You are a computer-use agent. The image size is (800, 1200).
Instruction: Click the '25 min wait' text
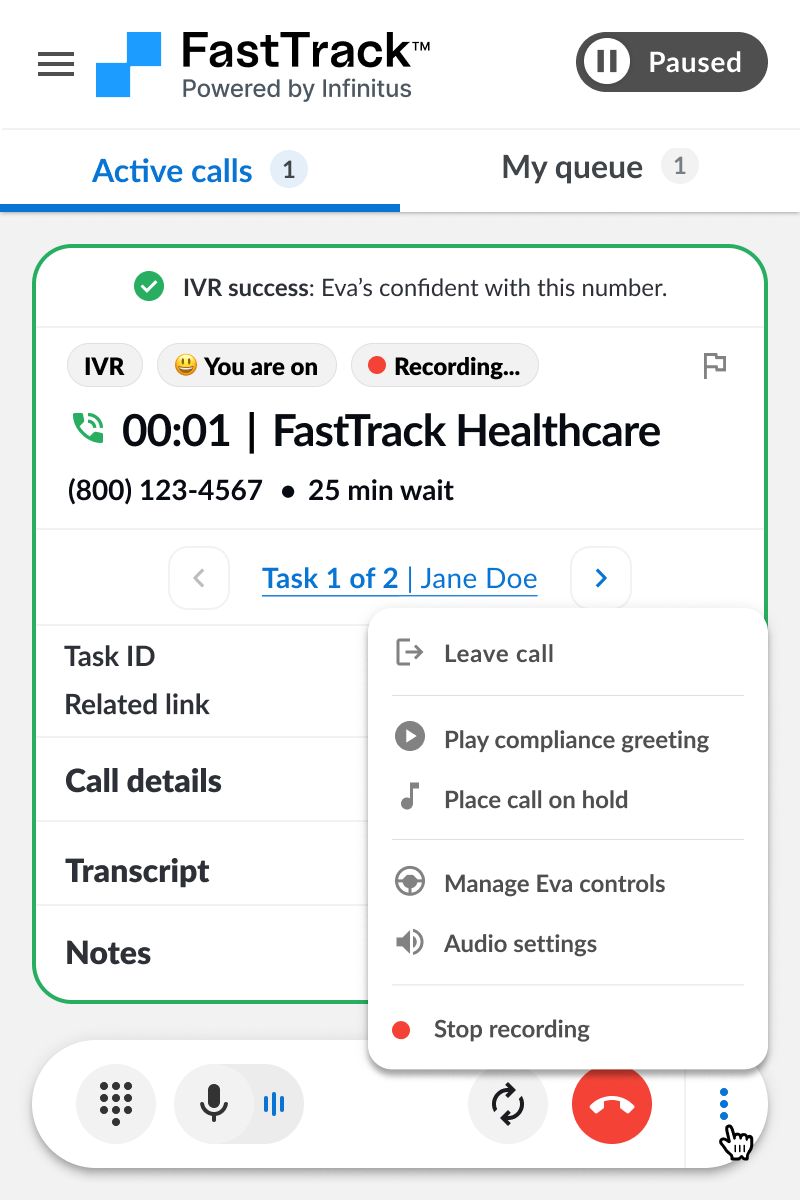(381, 491)
